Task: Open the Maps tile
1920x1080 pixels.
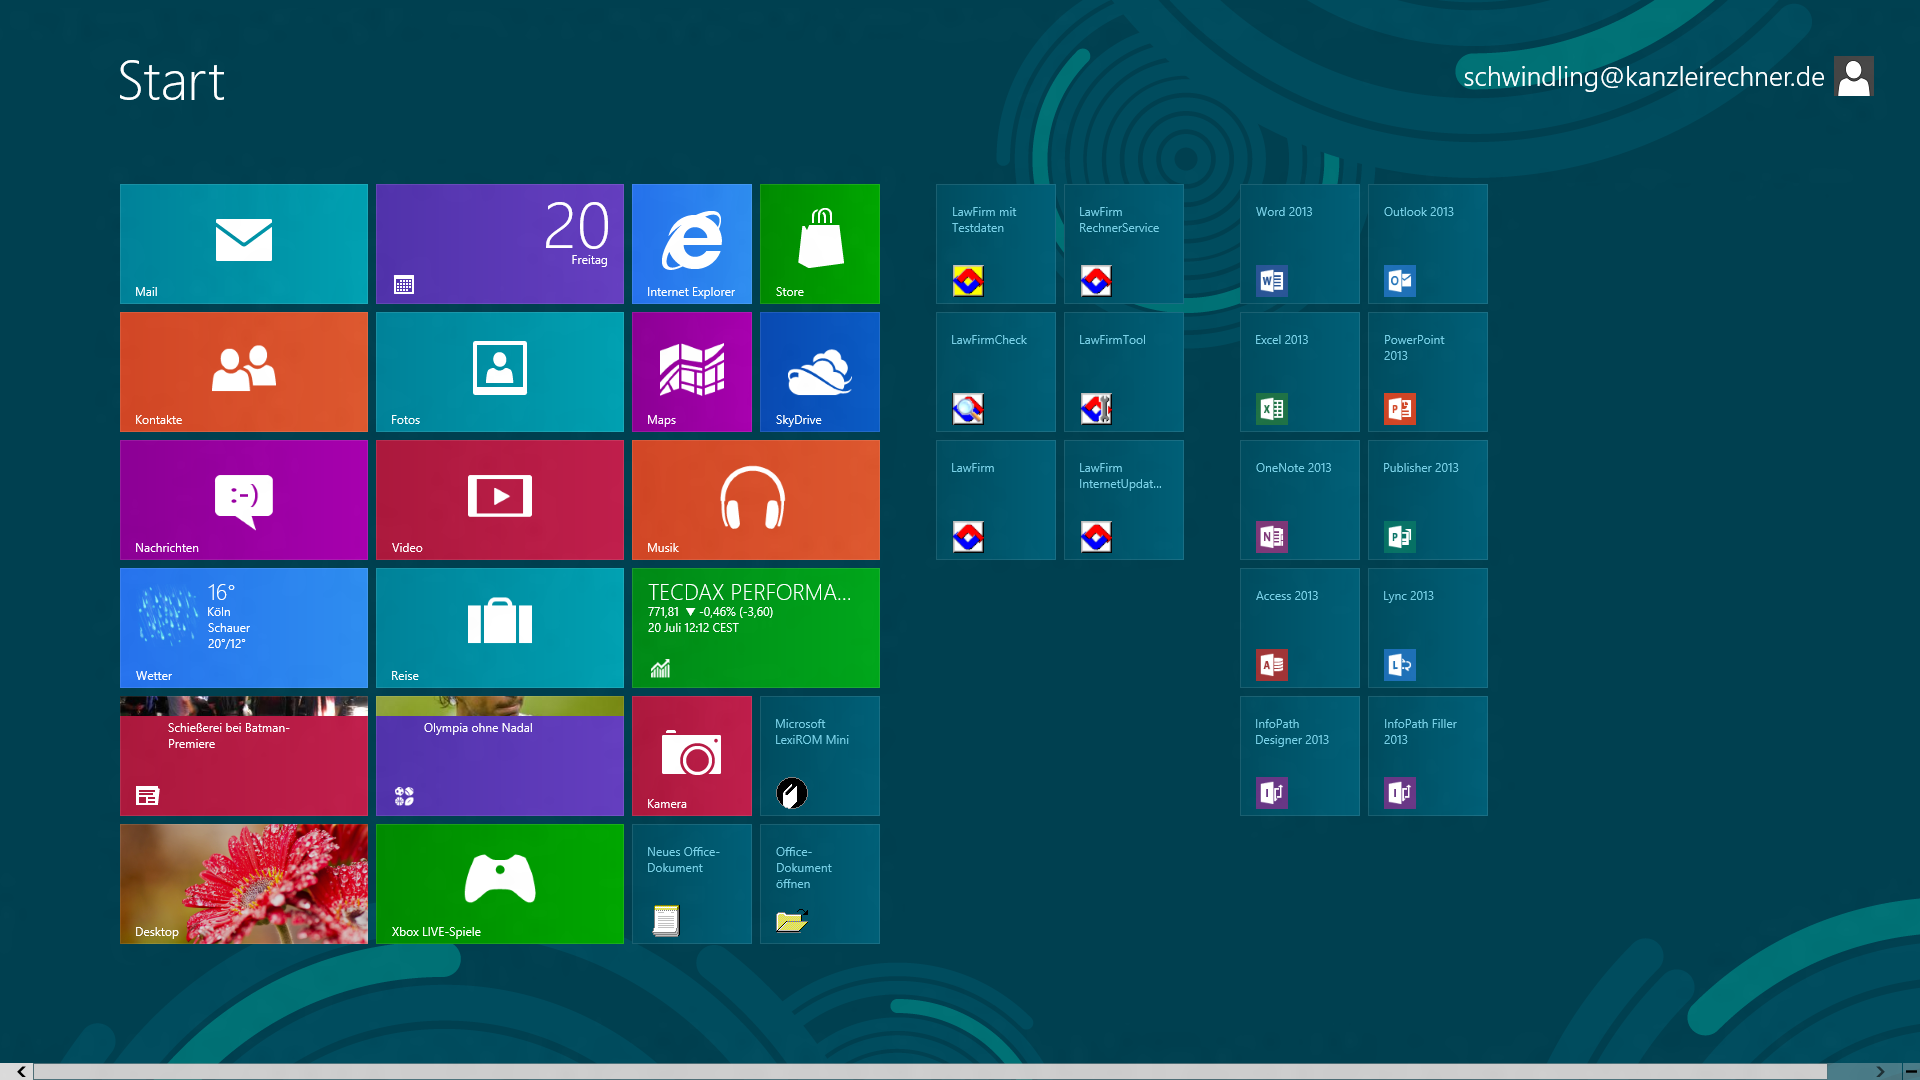Action: tap(691, 372)
